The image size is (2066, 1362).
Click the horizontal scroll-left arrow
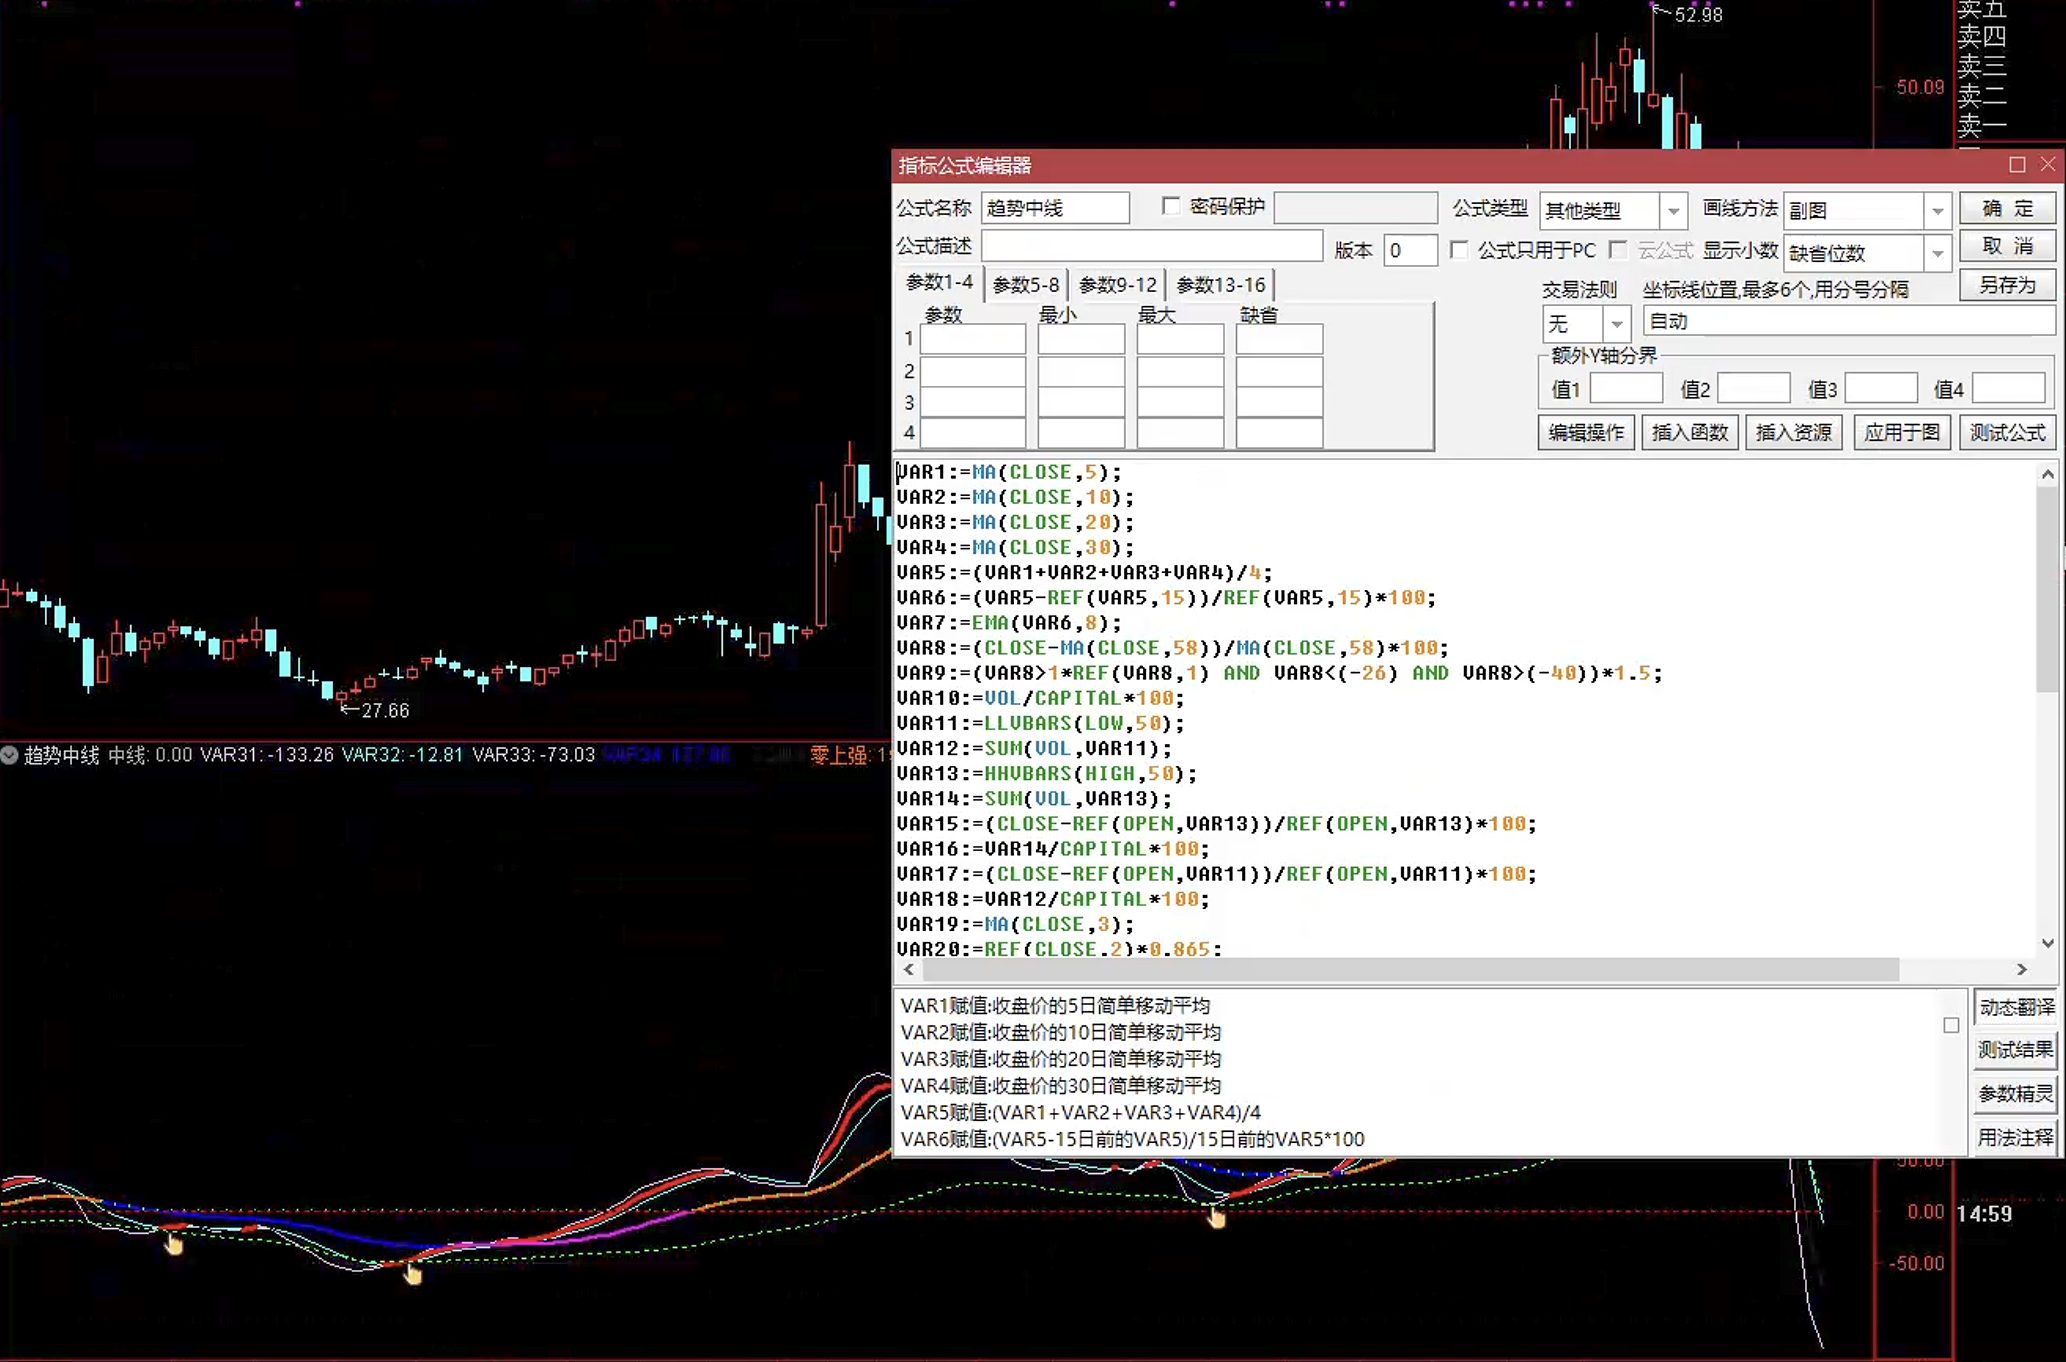click(x=908, y=969)
